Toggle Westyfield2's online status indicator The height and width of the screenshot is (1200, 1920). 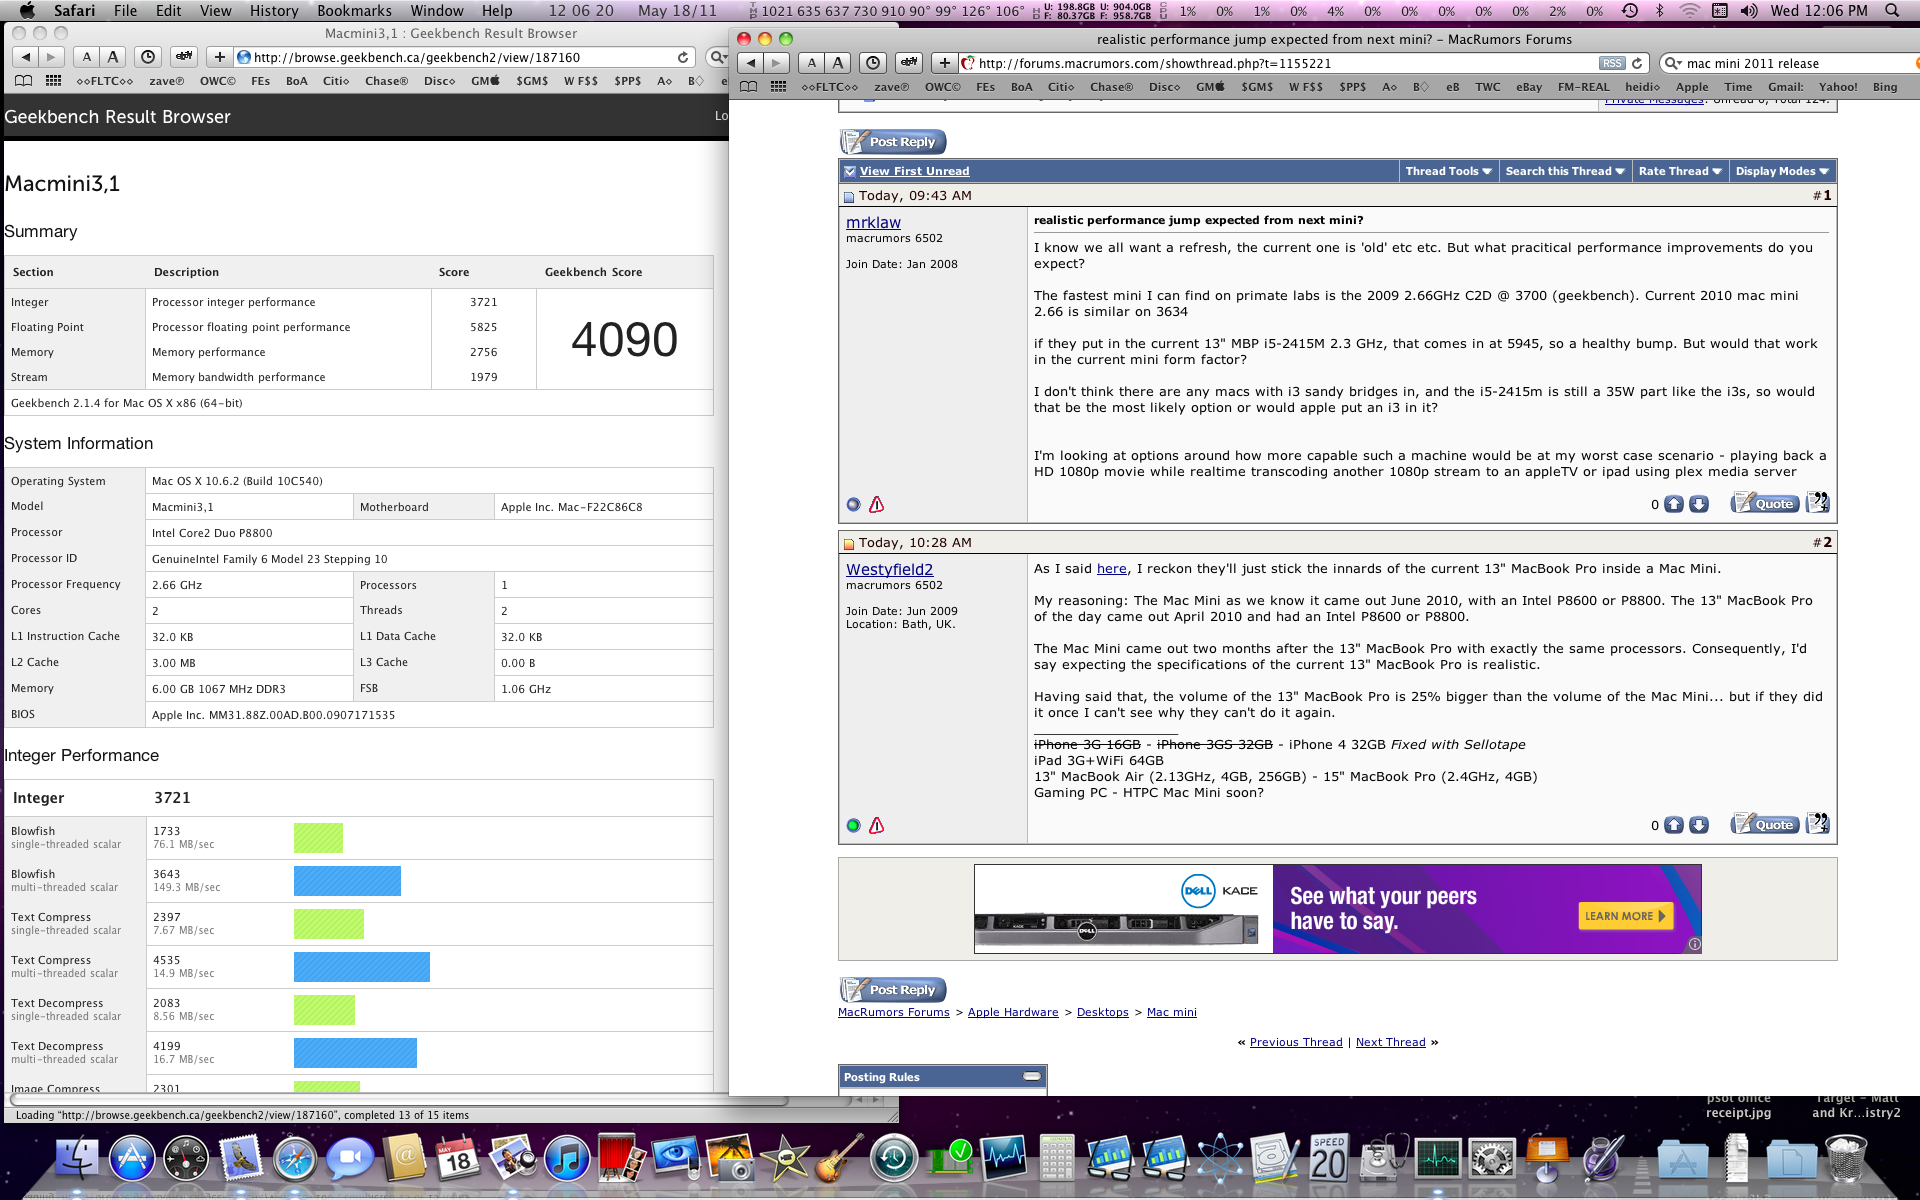tap(853, 826)
